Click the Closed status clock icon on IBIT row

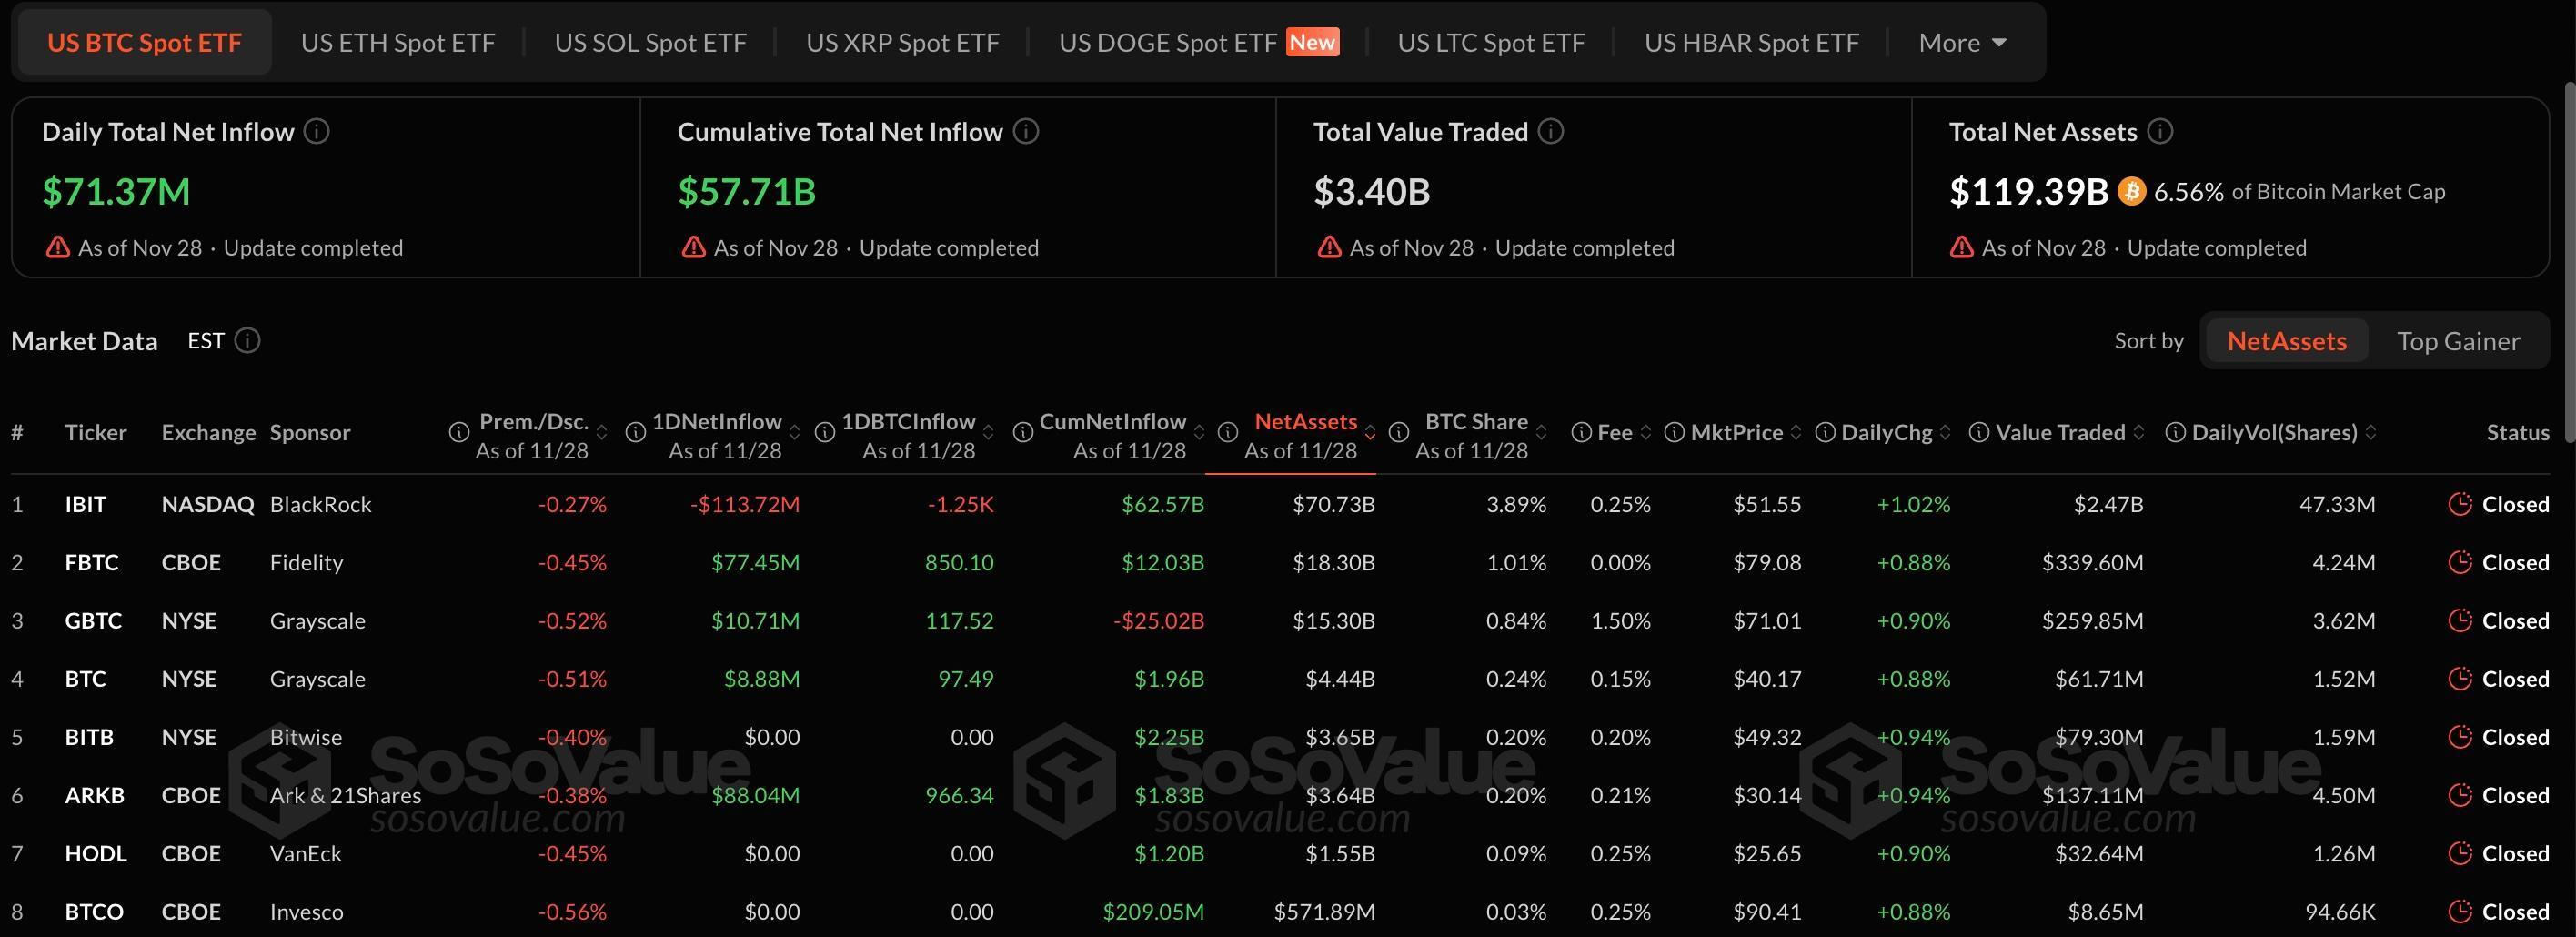click(2460, 504)
